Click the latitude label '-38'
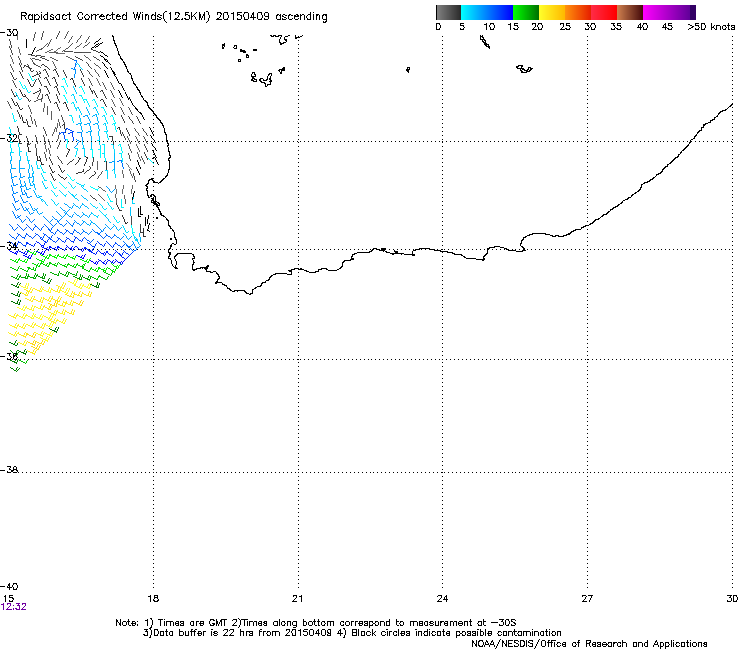The width and height of the screenshot is (740, 650). point(9,470)
